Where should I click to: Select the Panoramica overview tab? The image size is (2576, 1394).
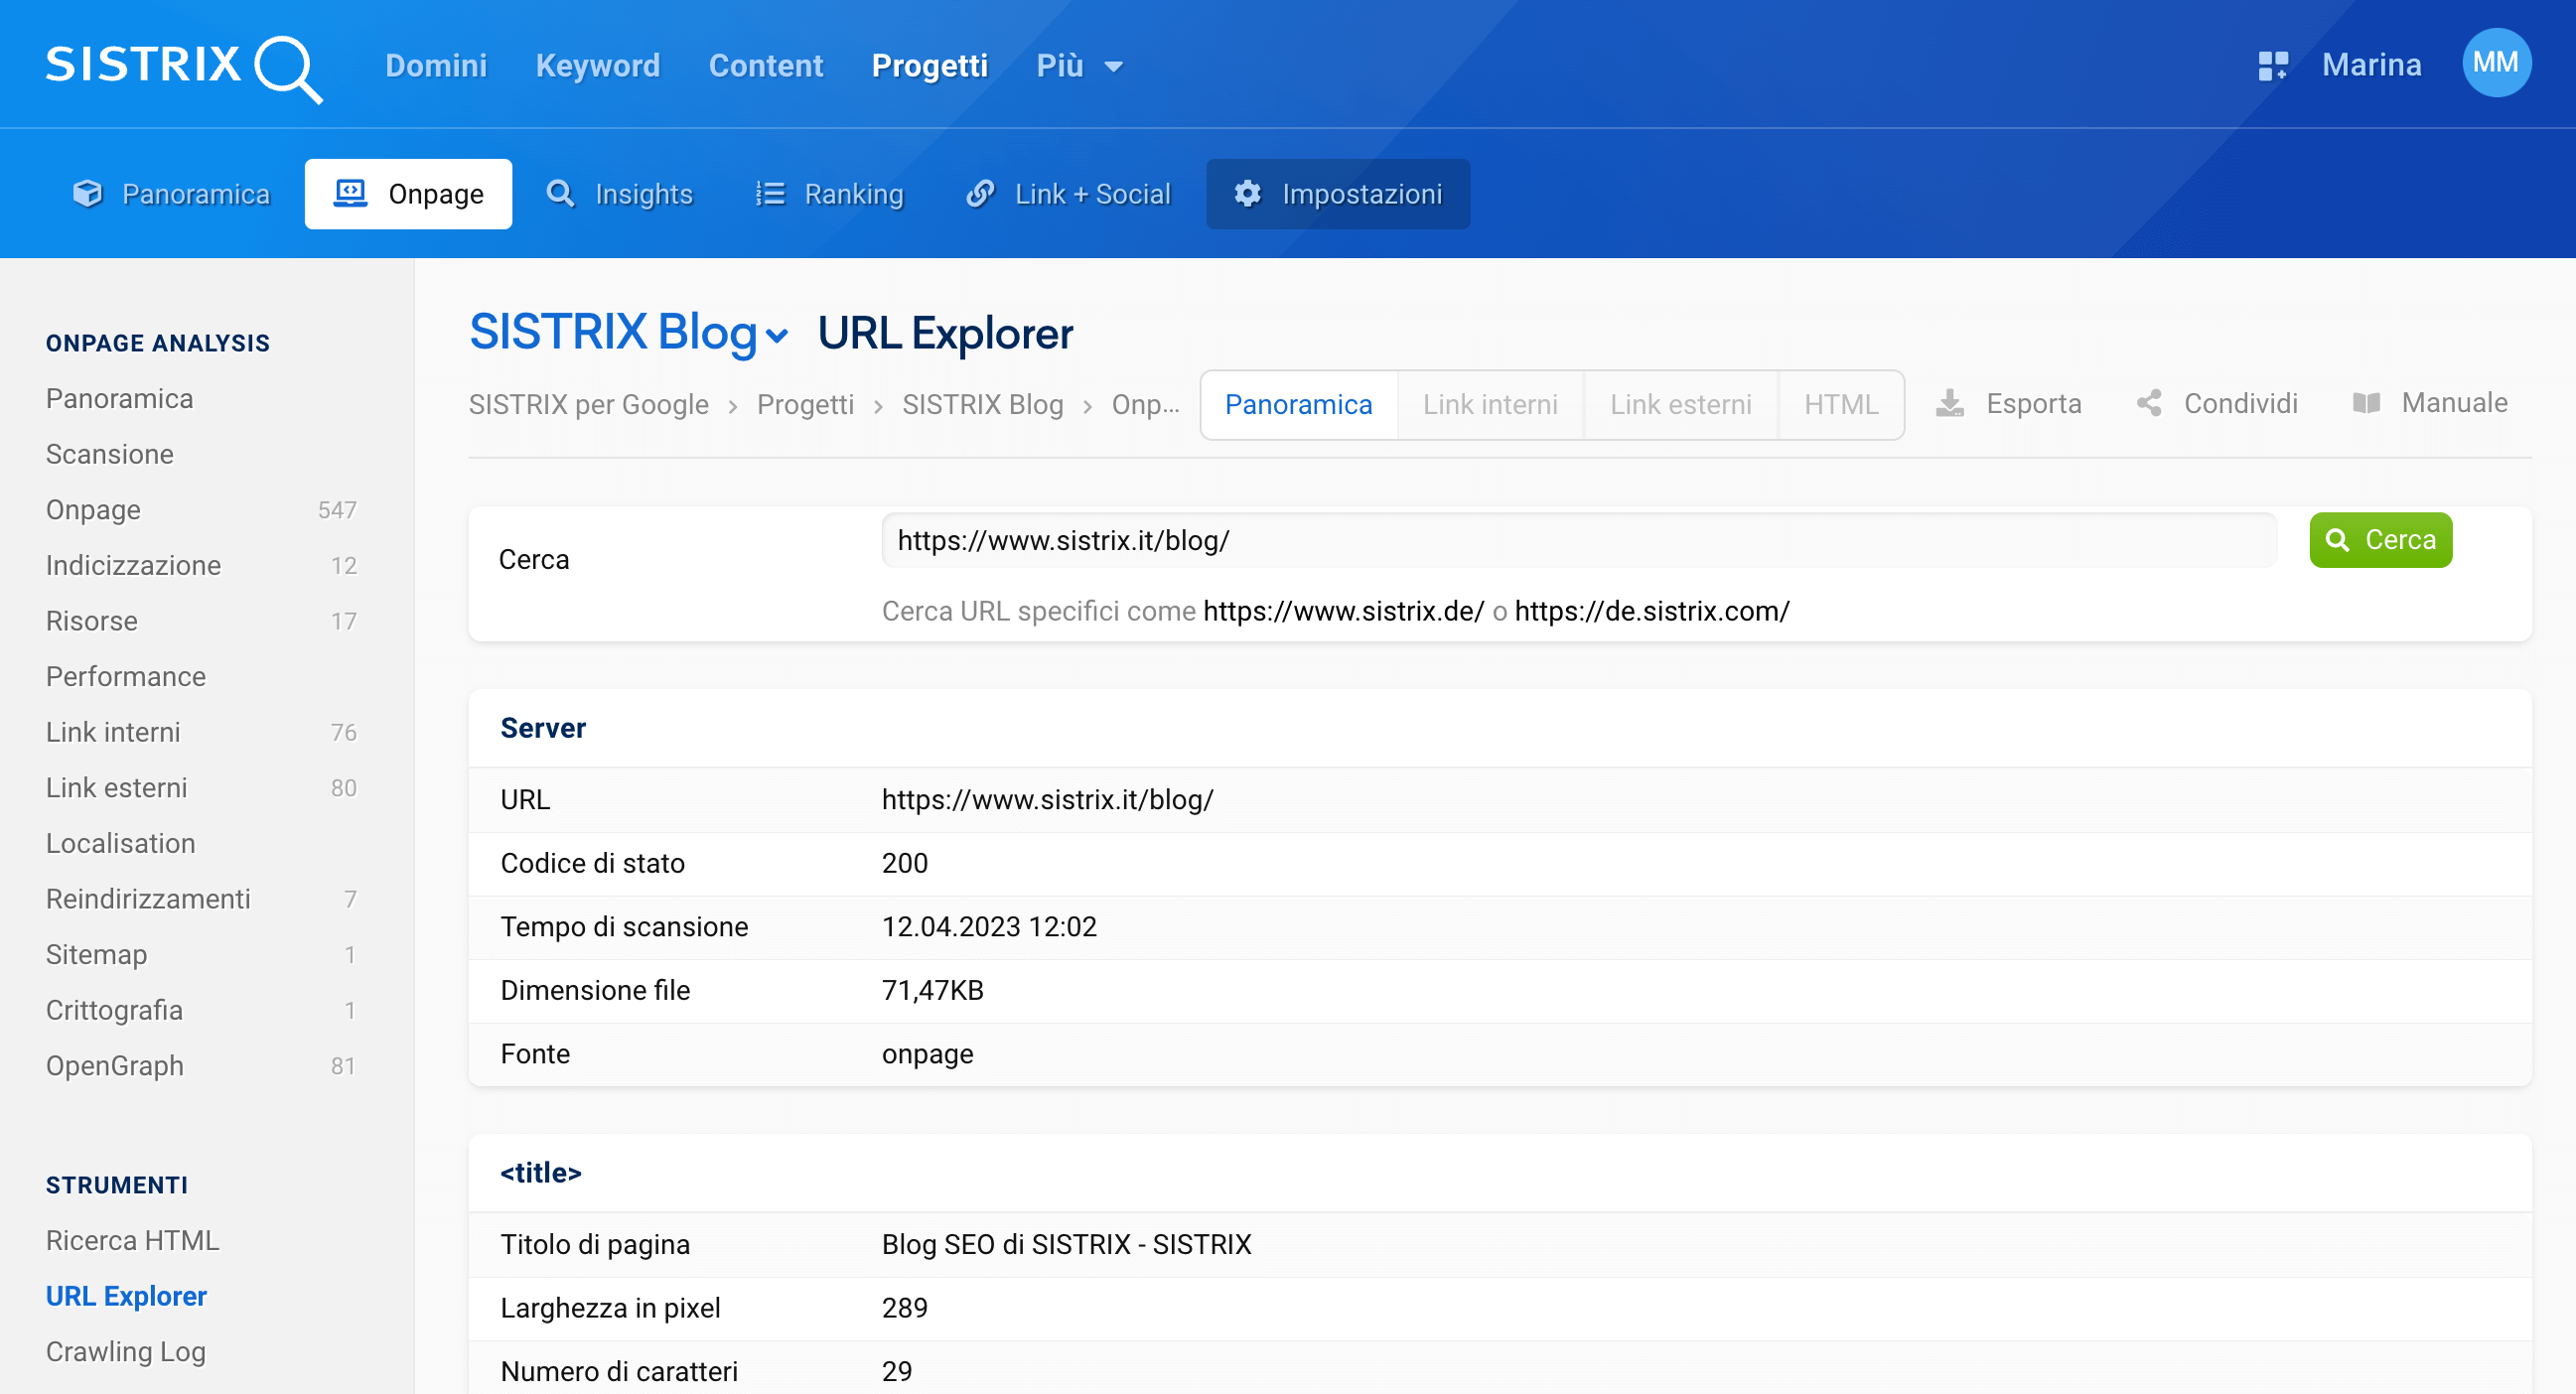(x=1298, y=403)
